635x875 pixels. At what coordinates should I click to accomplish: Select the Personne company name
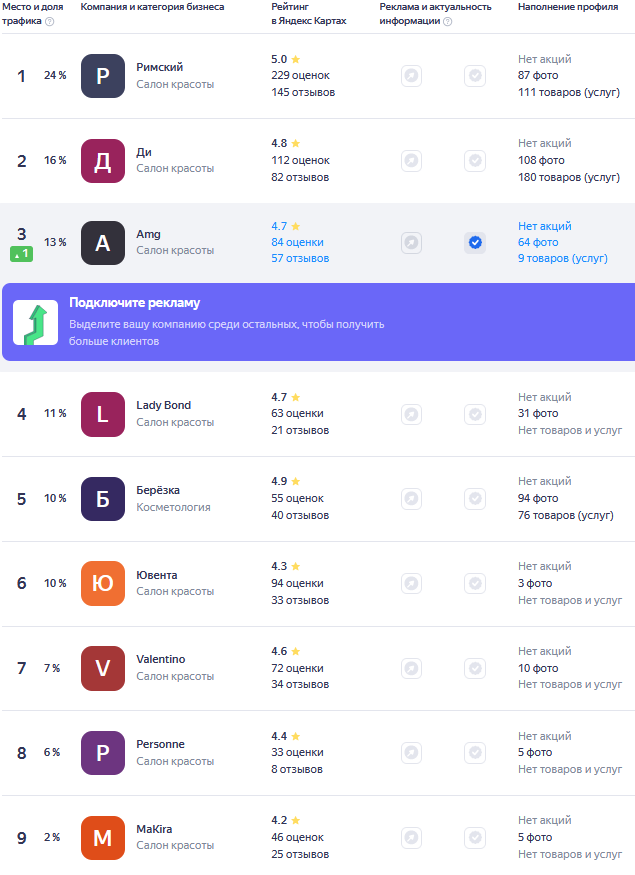pyautogui.click(x=160, y=744)
